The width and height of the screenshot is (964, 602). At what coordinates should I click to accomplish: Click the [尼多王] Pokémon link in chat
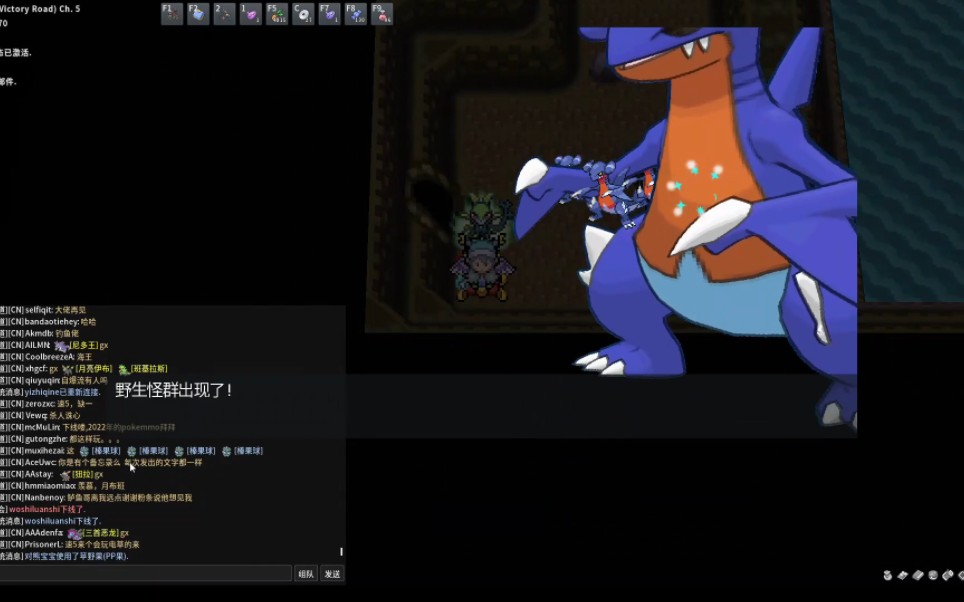(x=84, y=346)
